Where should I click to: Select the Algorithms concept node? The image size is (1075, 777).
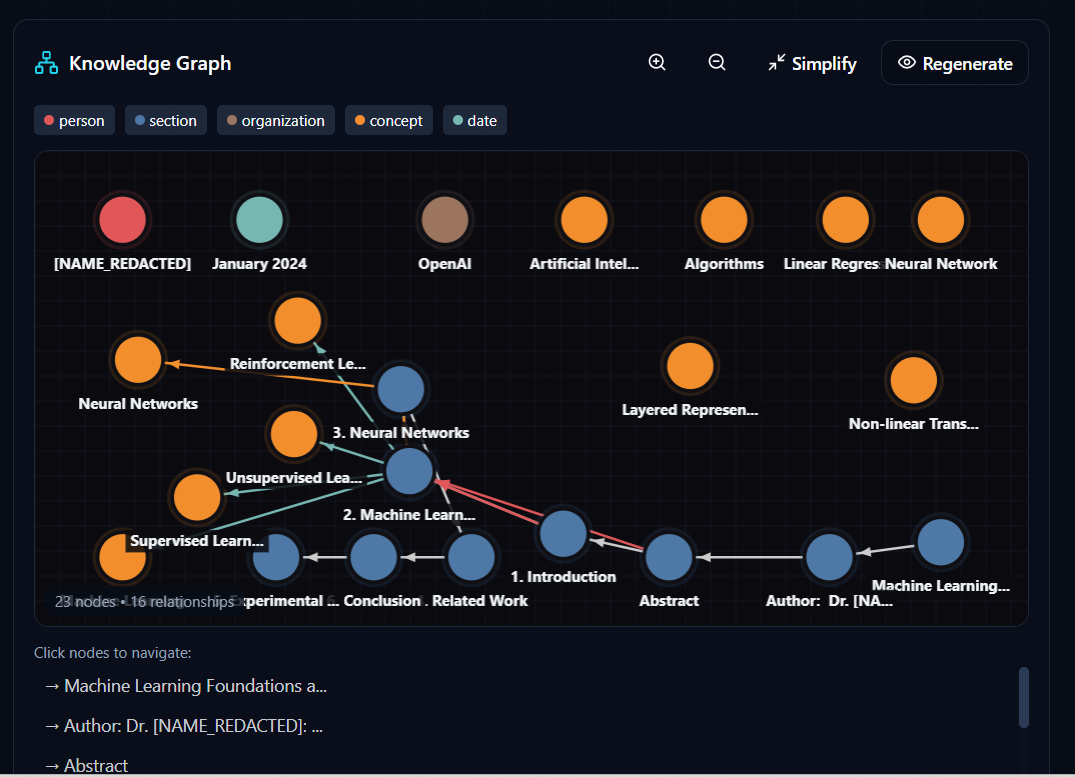(x=724, y=219)
